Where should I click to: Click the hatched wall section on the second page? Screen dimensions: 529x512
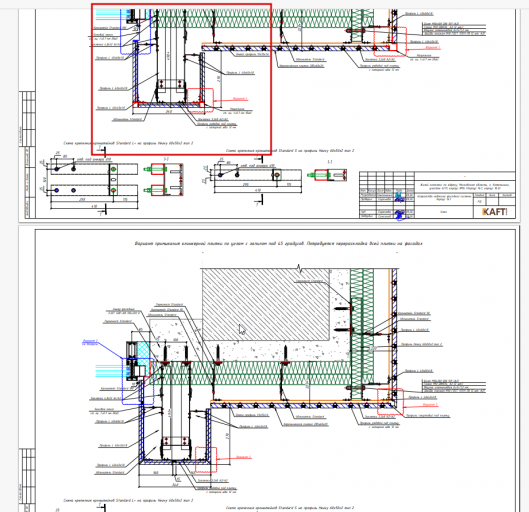tap(266, 305)
